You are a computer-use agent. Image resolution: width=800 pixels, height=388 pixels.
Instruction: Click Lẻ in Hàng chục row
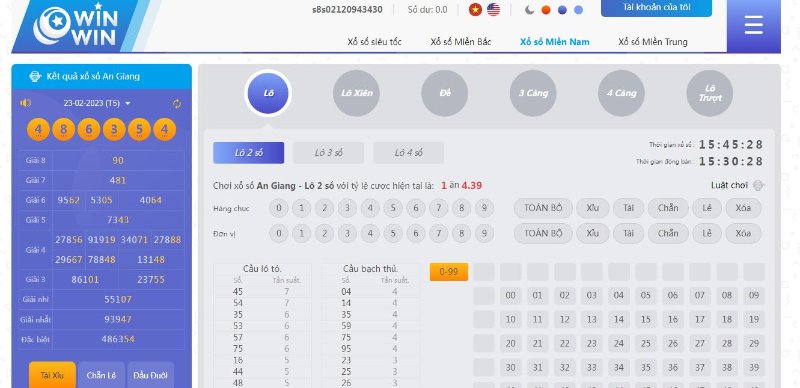(707, 208)
